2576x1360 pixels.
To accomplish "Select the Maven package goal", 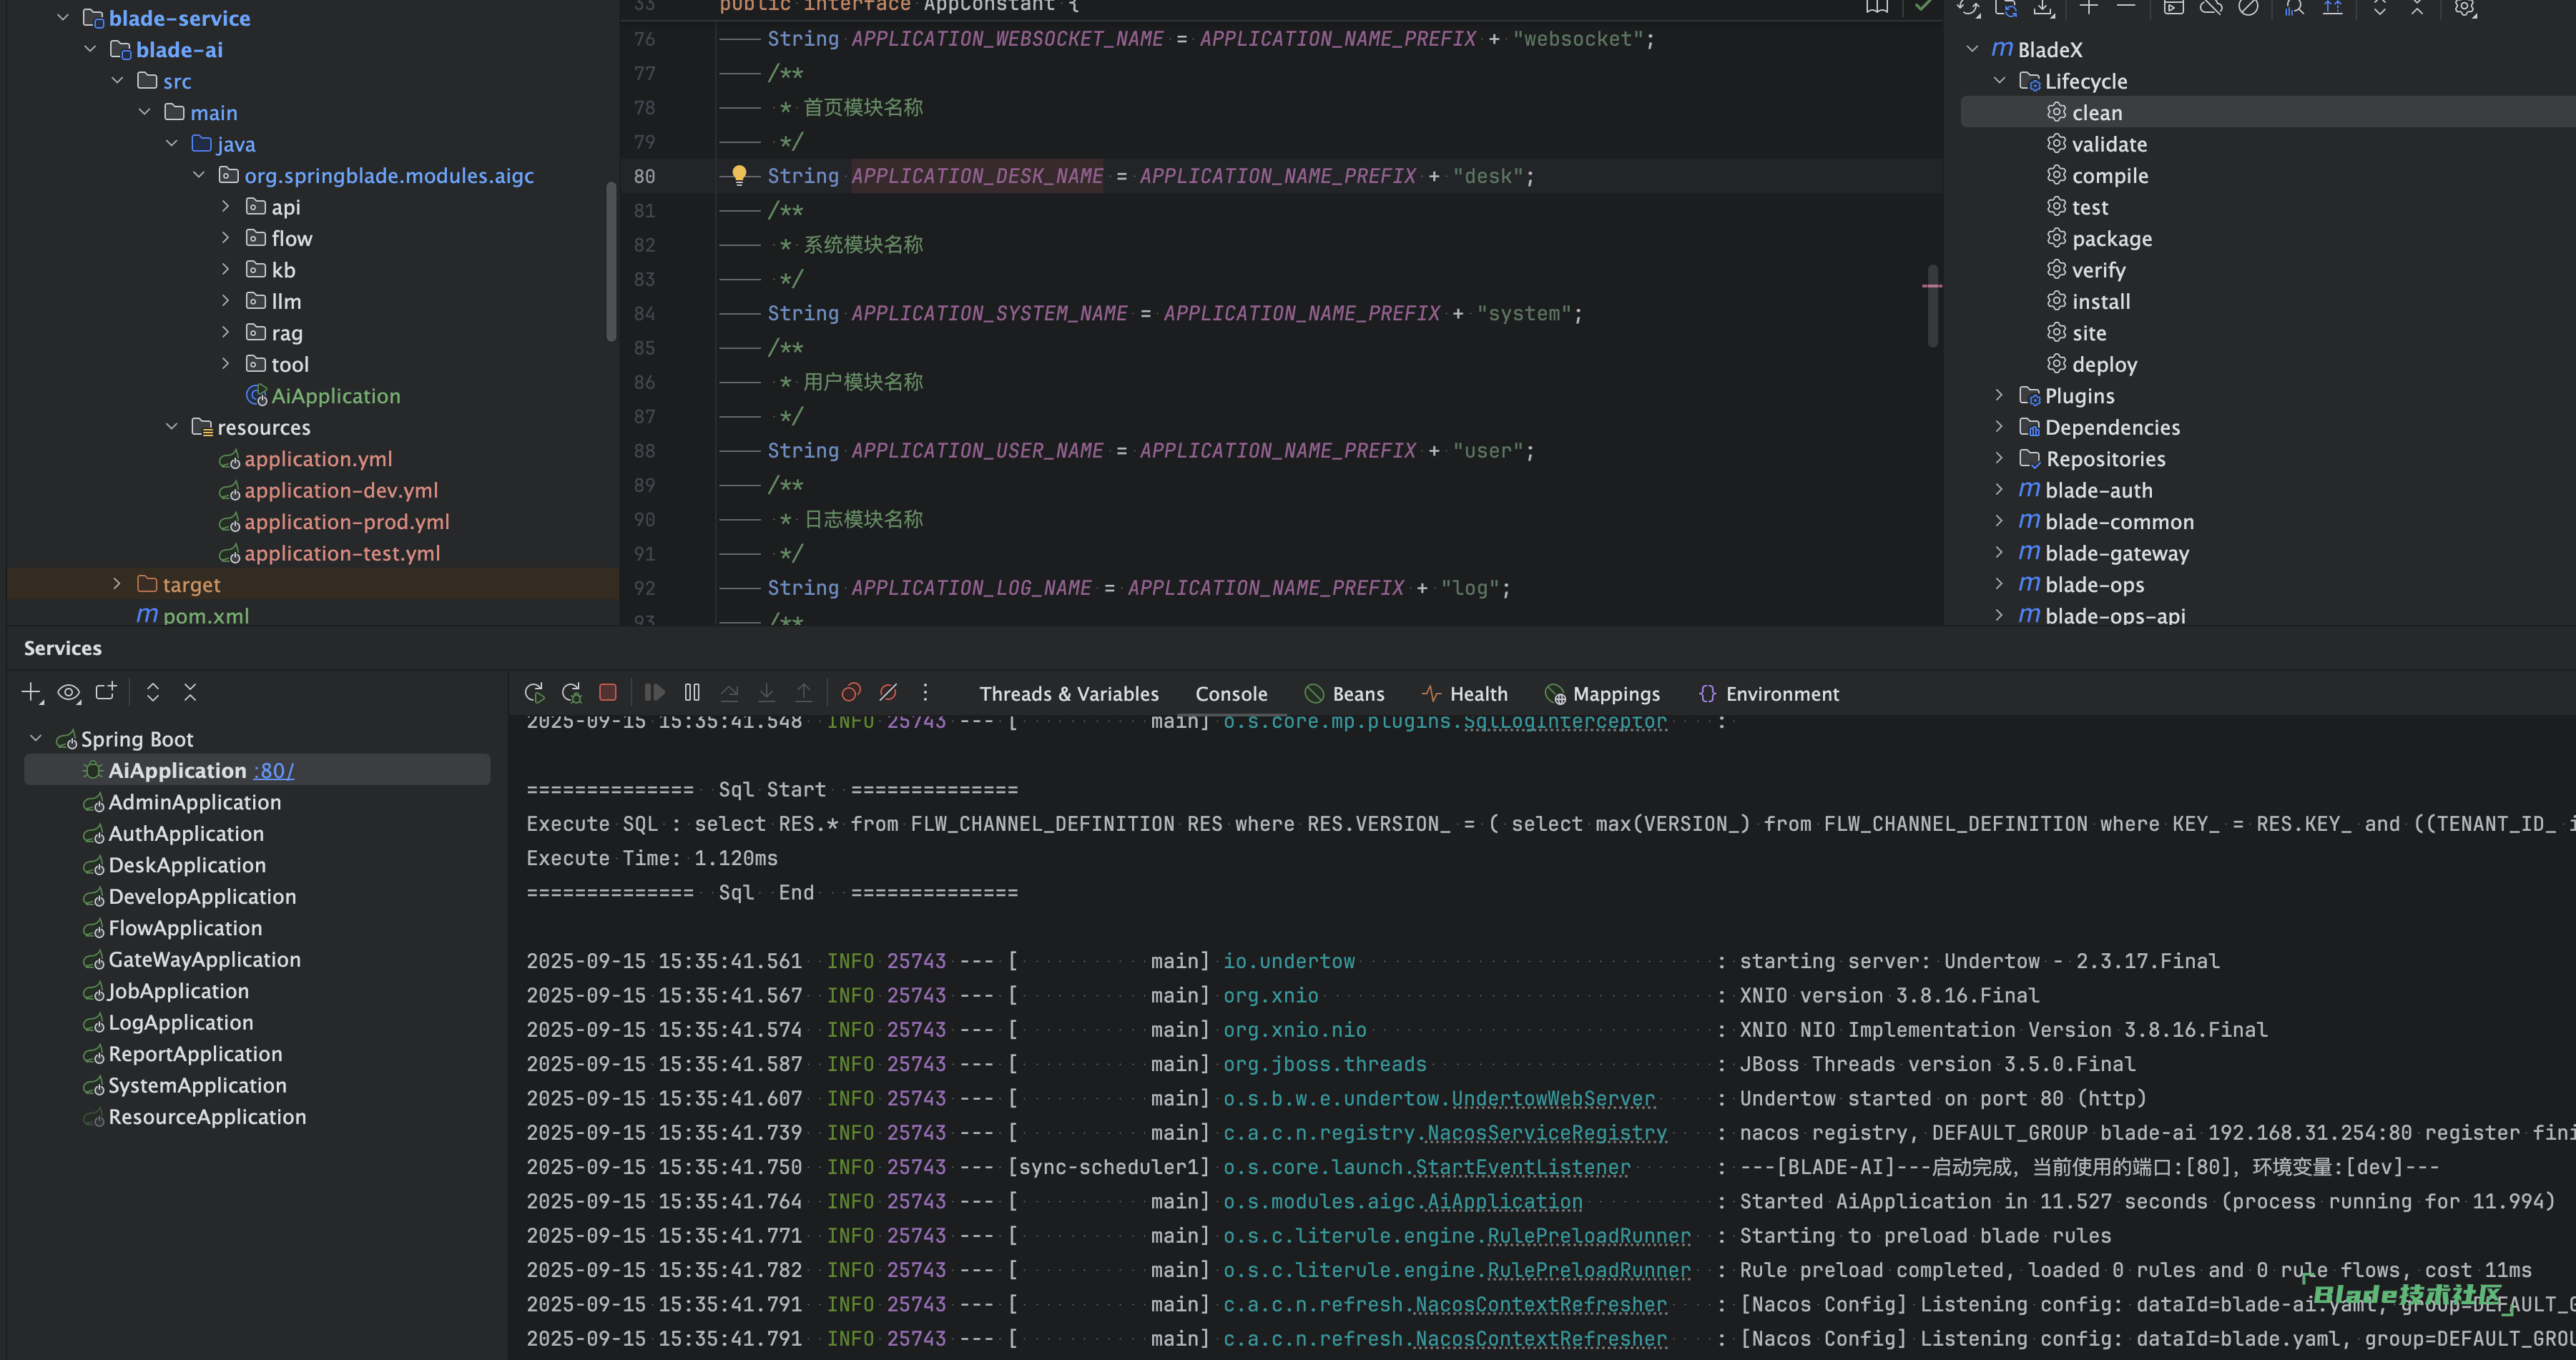I will point(2111,238).
